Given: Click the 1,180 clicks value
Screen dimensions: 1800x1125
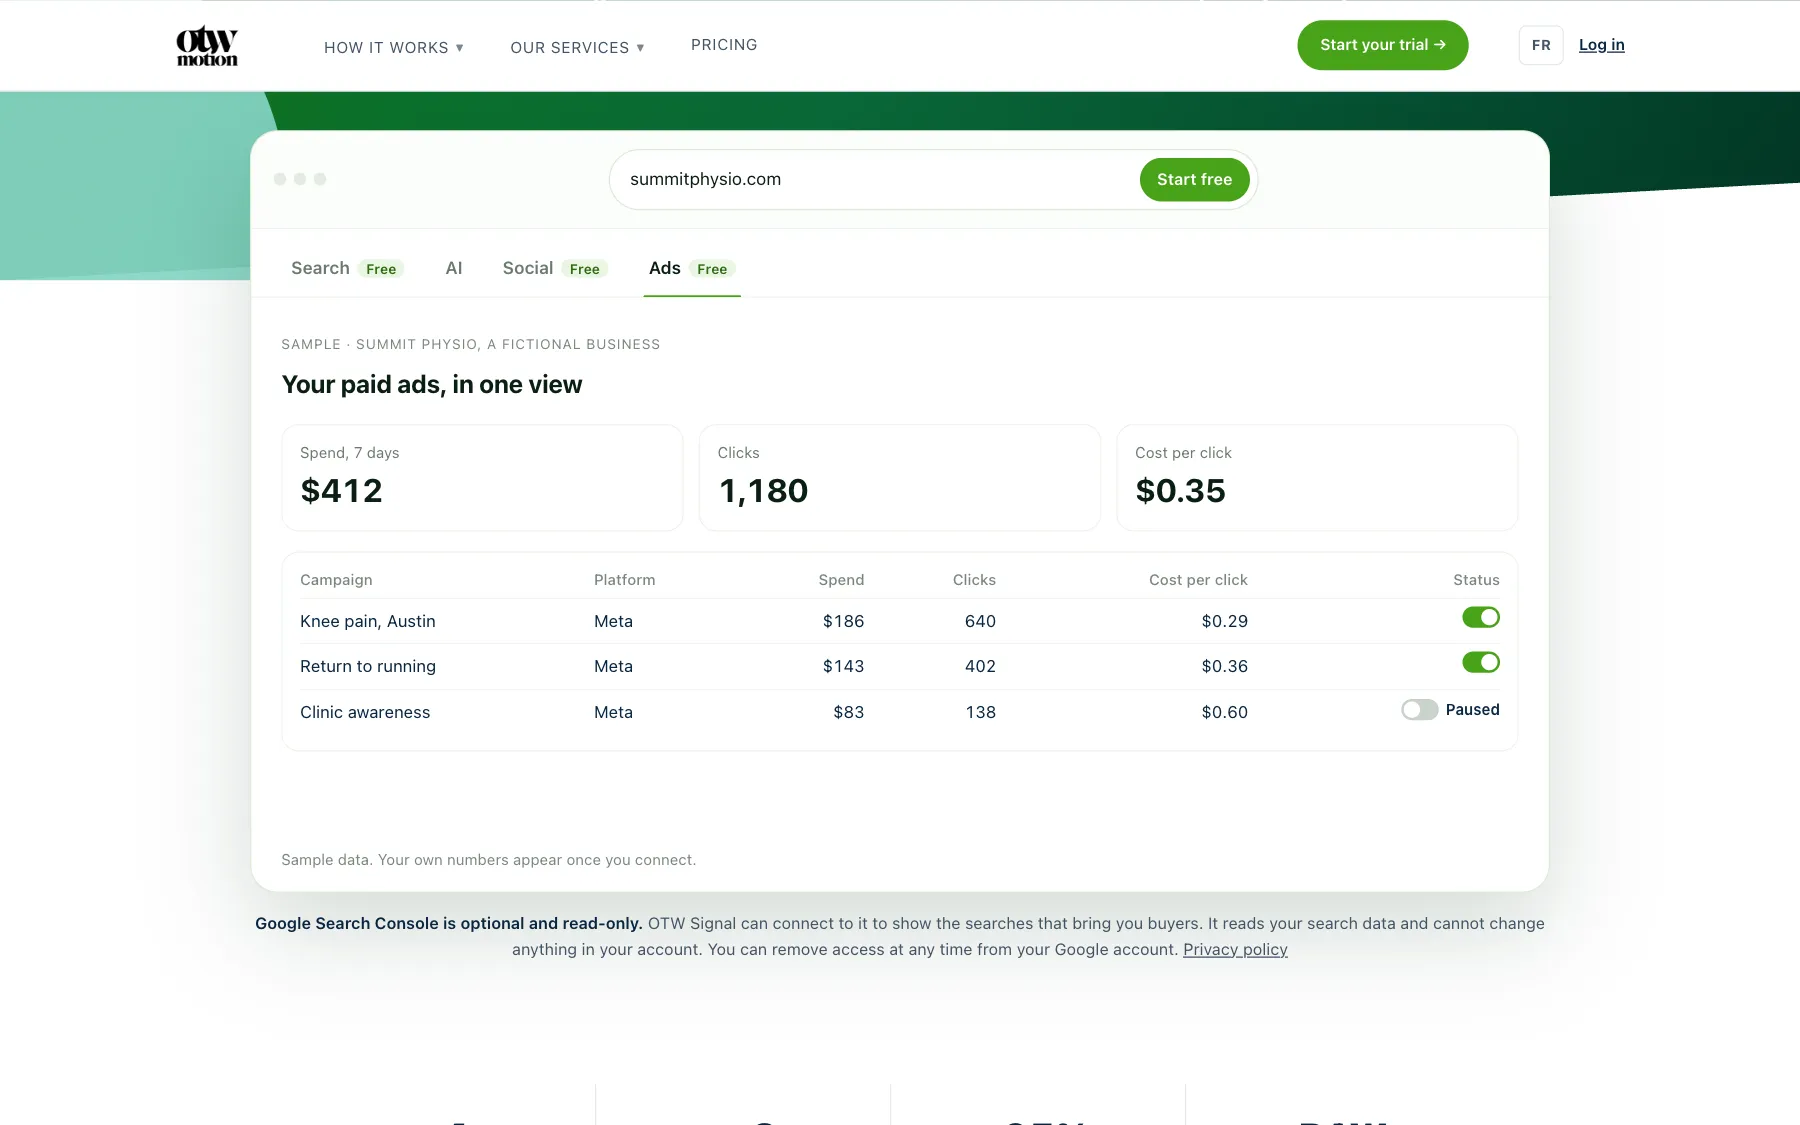Looking at the screenshot, I should point(763,490).
